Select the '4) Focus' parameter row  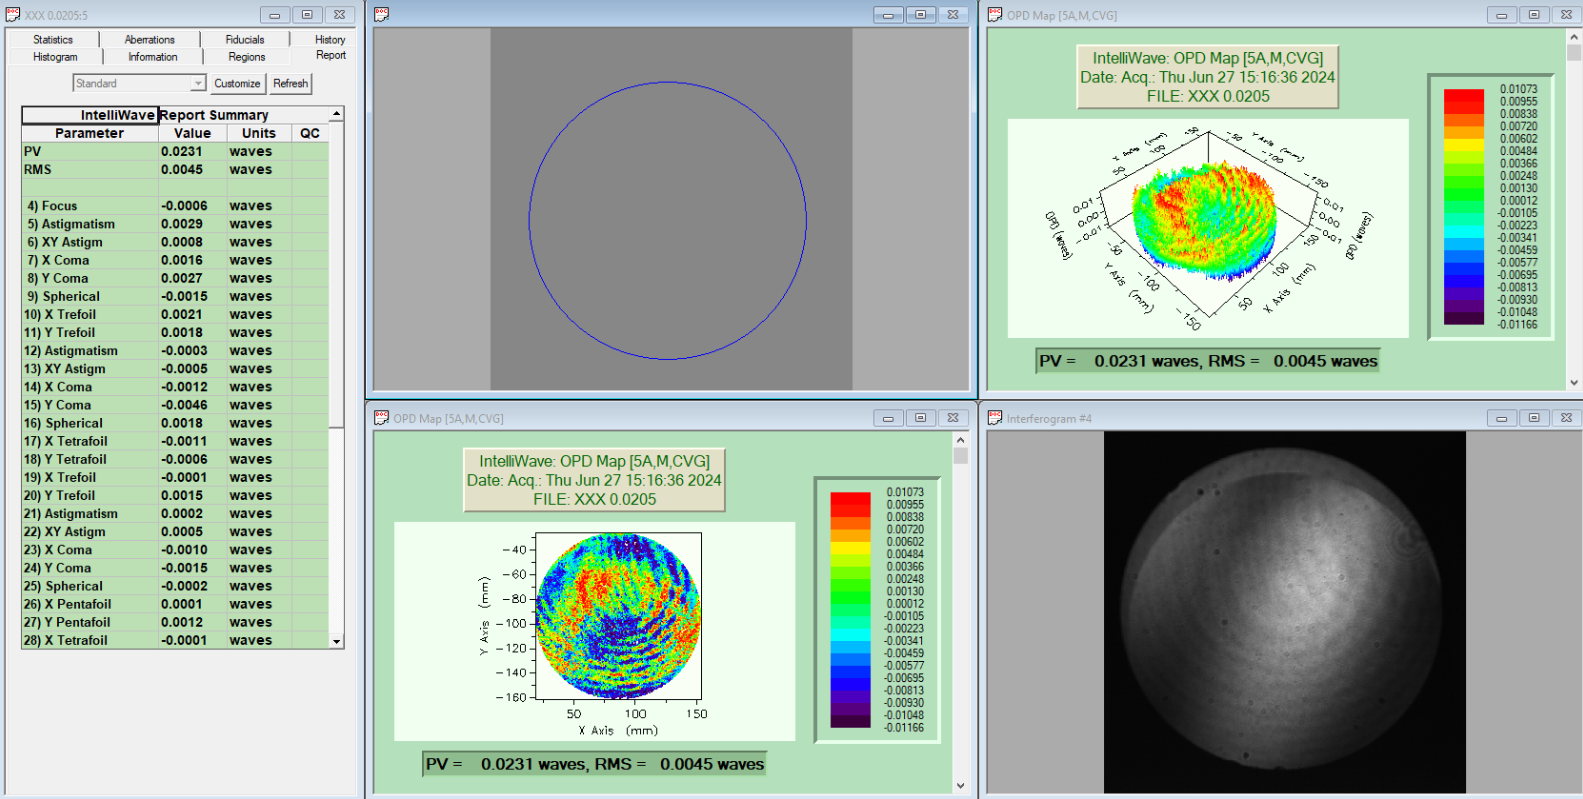coord(175,206)
